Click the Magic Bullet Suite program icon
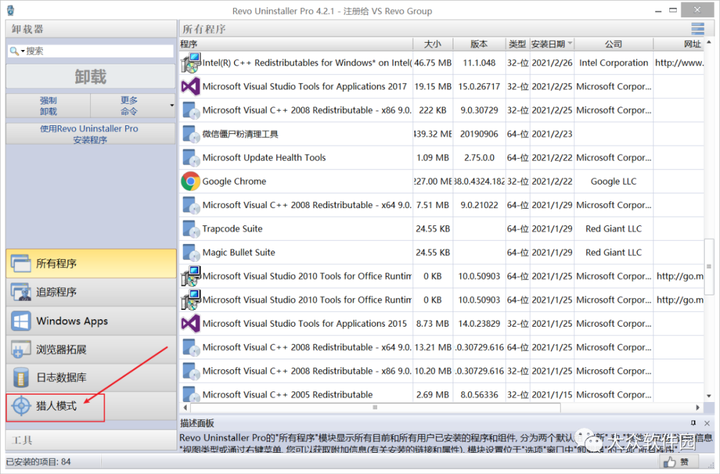This screenshot has width=720, height=474. coord(191,252)
